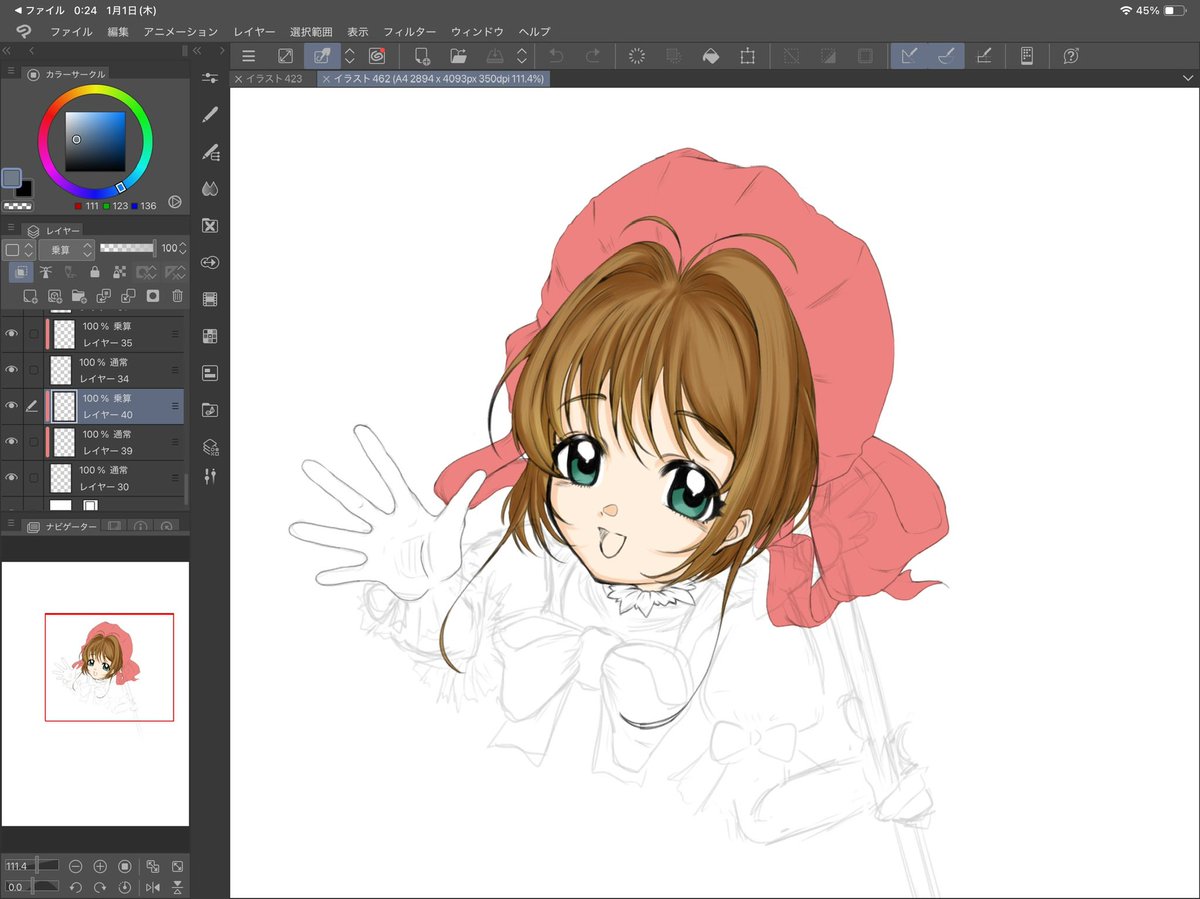Click the Fill paint bucket icon

click(710, 56)
